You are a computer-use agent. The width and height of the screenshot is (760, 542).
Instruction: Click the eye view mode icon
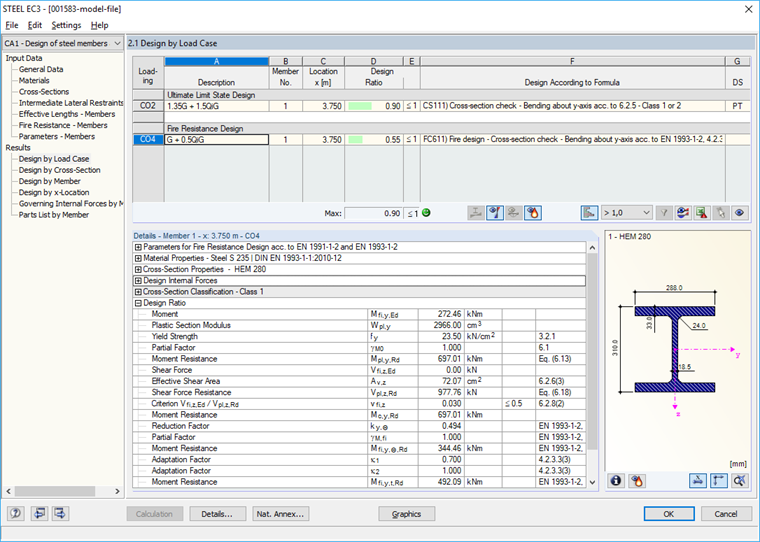point(740,213)
